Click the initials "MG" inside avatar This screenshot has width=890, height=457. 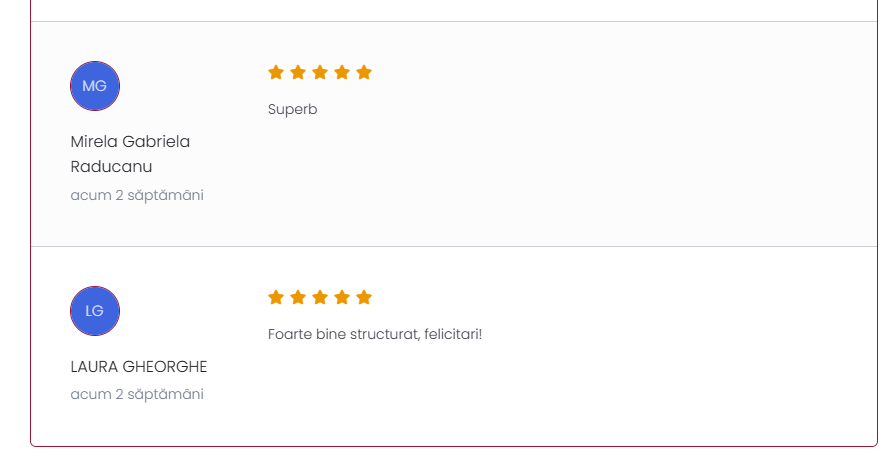95,86
